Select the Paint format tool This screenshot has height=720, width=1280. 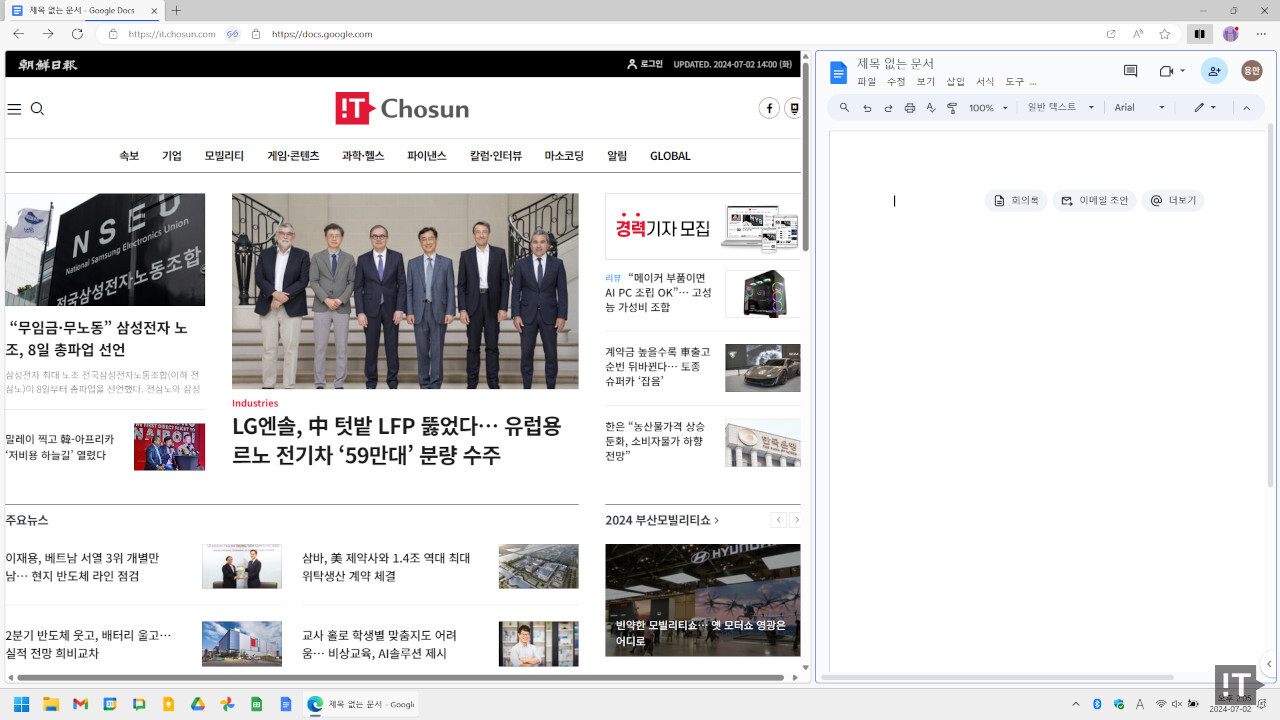(951, 107)
